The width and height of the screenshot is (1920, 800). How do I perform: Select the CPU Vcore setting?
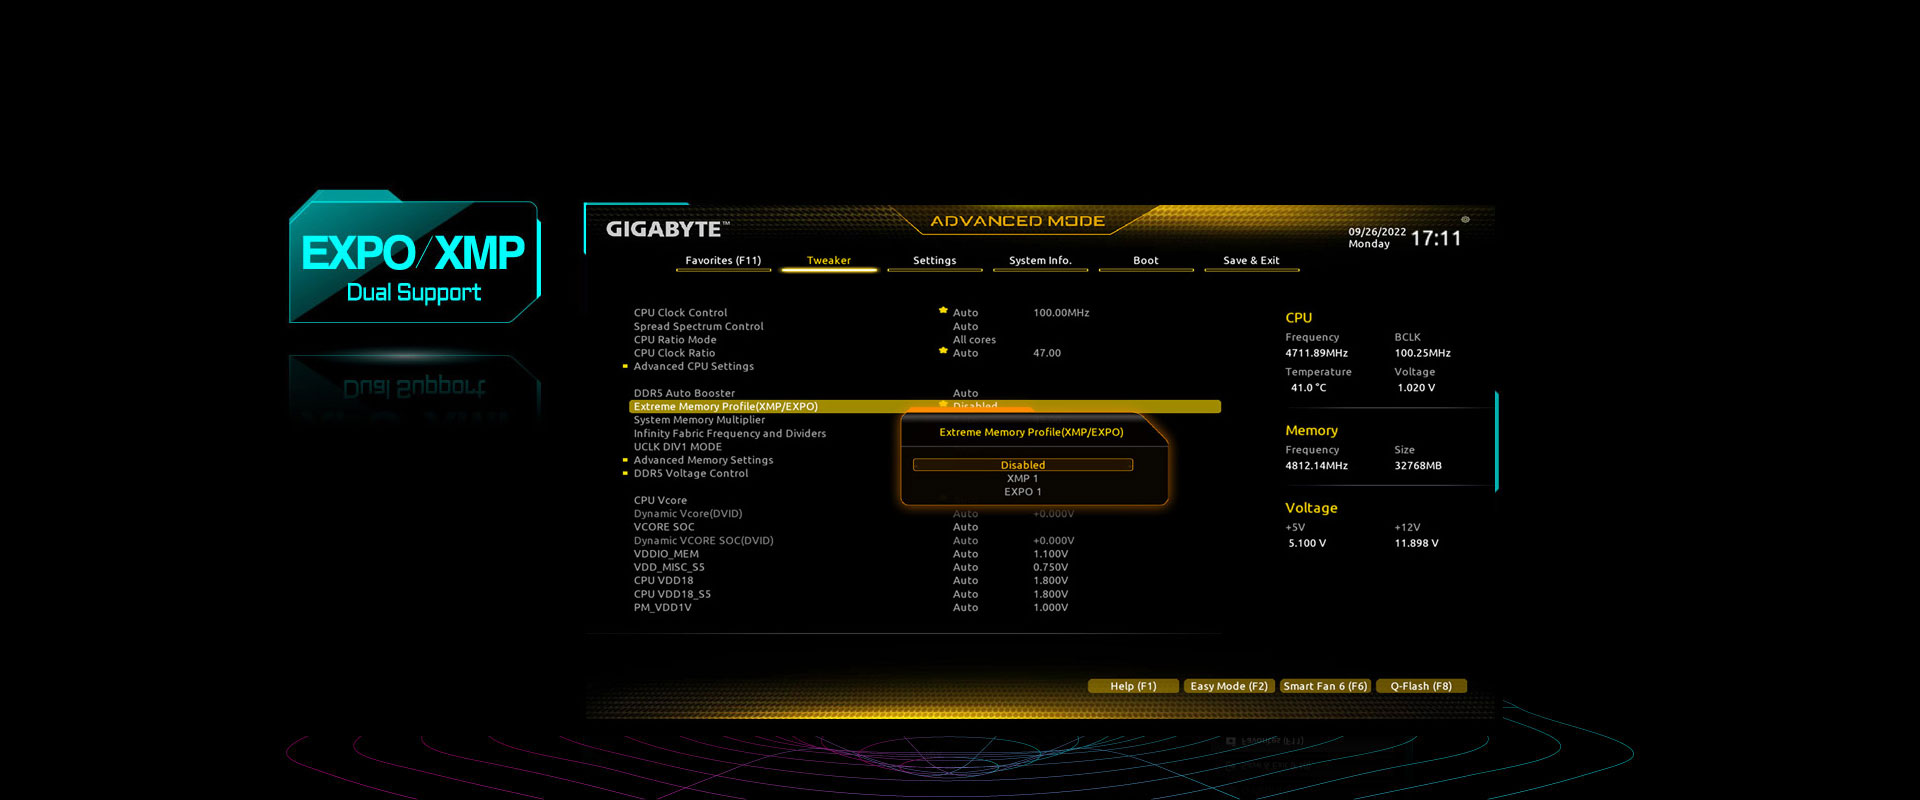click(x=660, y=501)
